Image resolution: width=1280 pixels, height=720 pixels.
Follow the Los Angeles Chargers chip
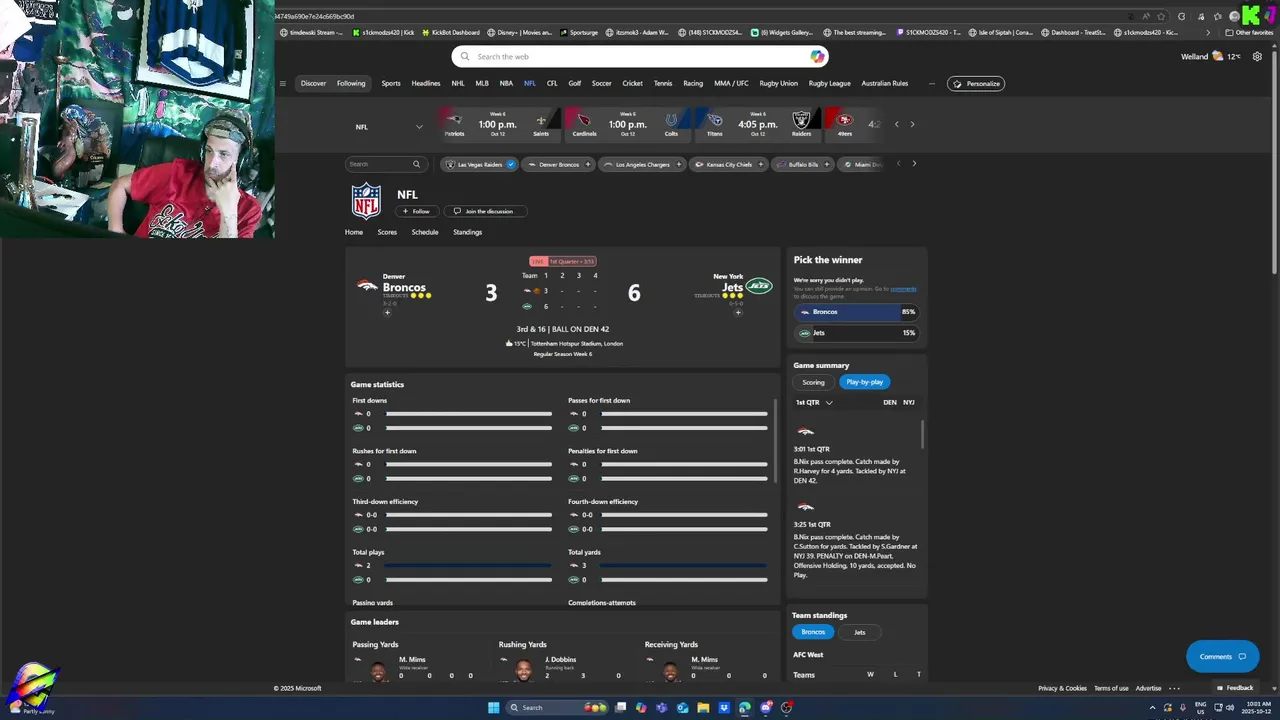point(679,164)
